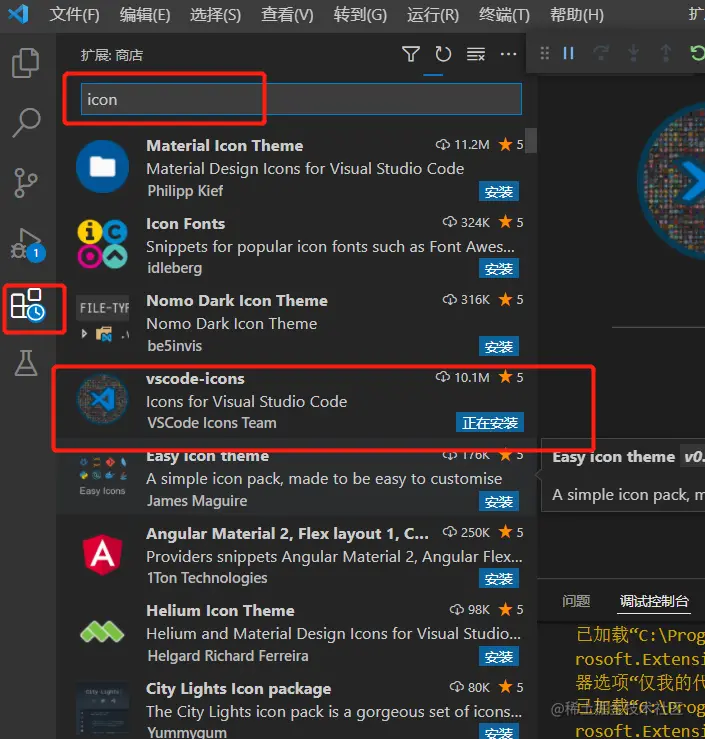Viewport: 705px width, 739px height.
Task: Click VSCode Icons Team publisher text
Action: pos(212,423)
